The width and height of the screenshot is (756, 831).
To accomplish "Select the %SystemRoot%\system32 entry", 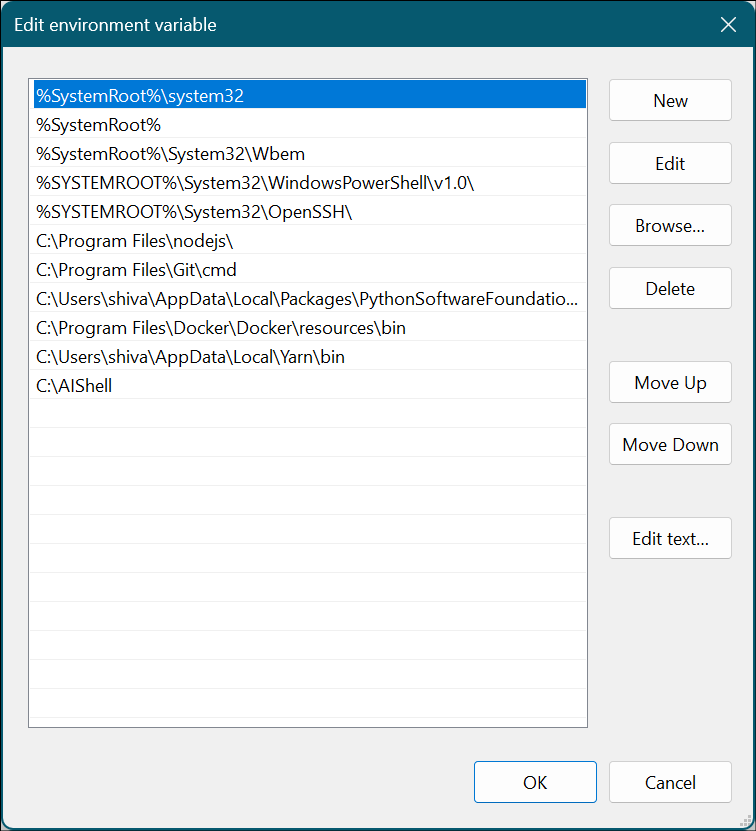I will 140,96.
